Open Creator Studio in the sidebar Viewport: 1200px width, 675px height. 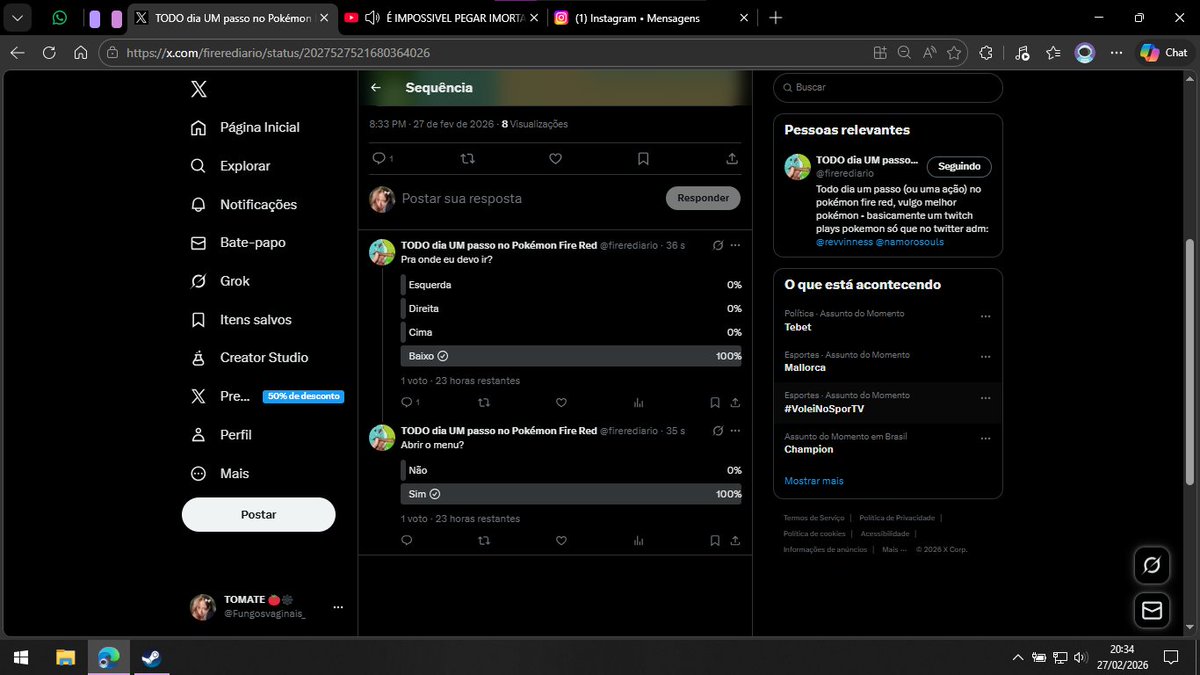(x=249, y=357)
